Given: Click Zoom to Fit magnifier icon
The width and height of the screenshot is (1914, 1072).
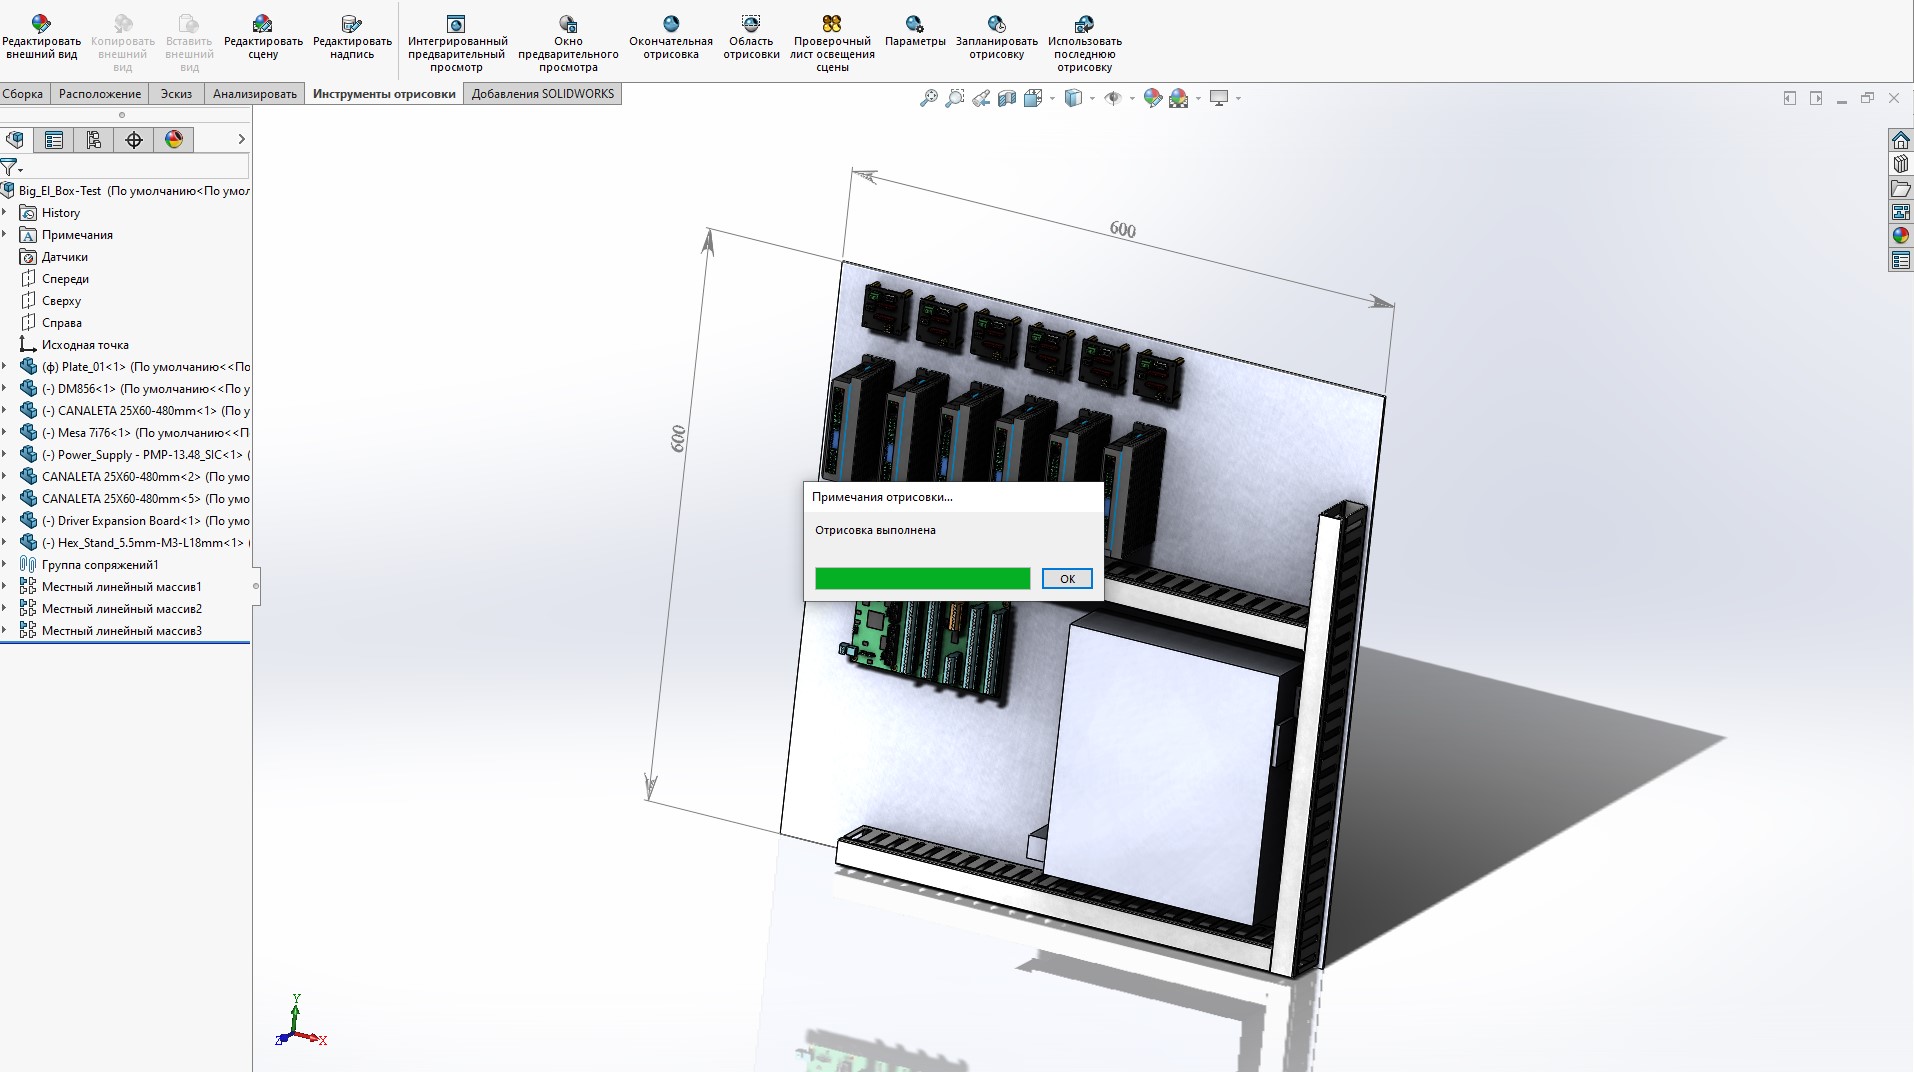Looking at the screenshot, I should [x=929, y=98].
